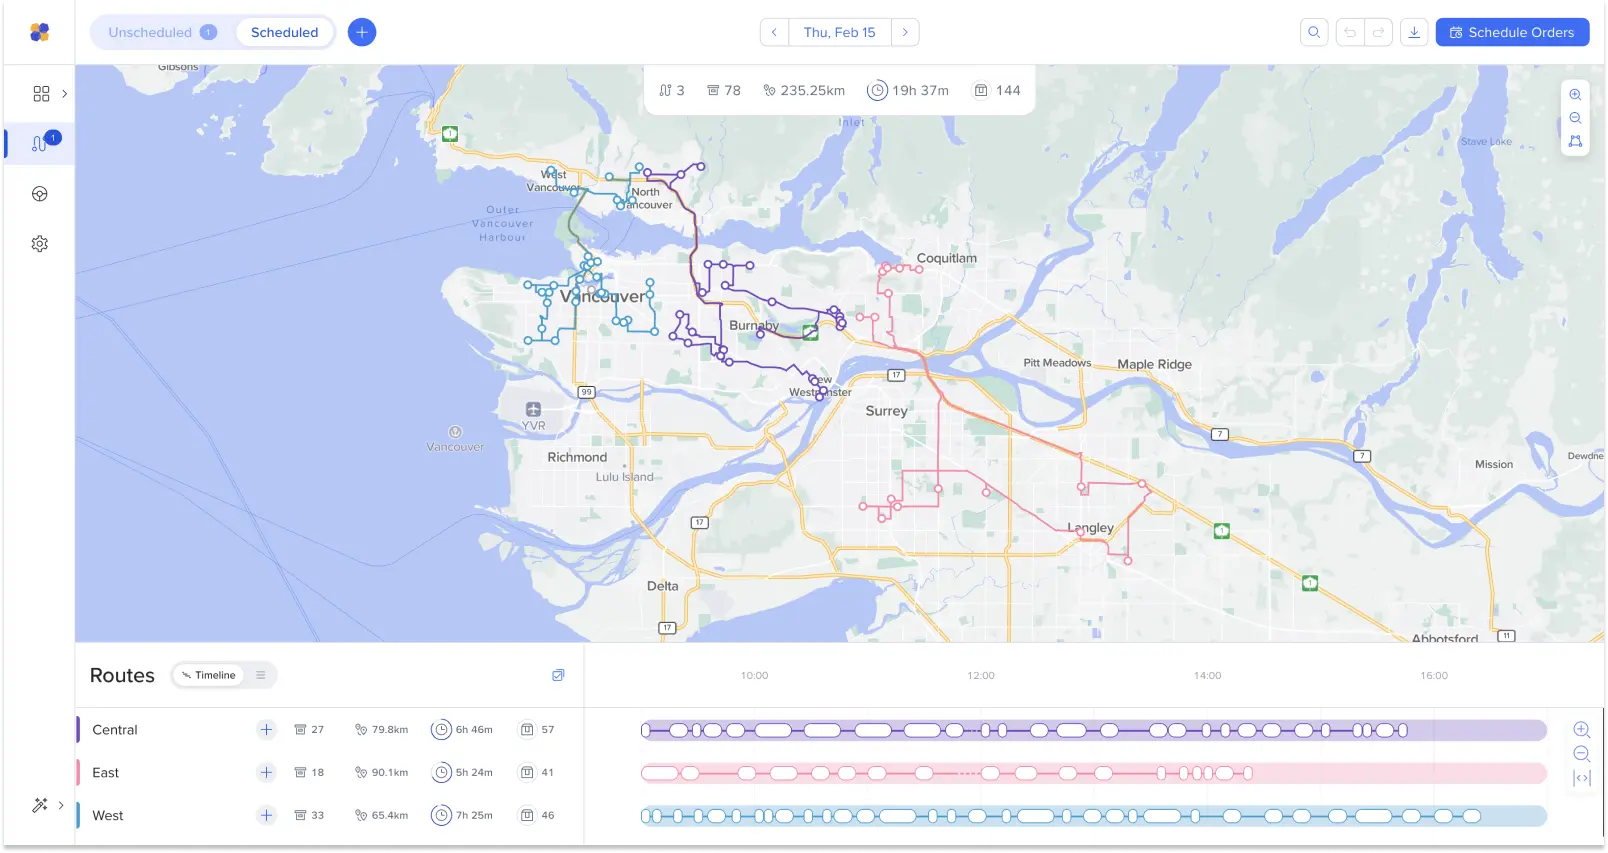This screenshot has height=853, width=1608.
Task: Download the schedule export
Action: [x=1414, y=32]
